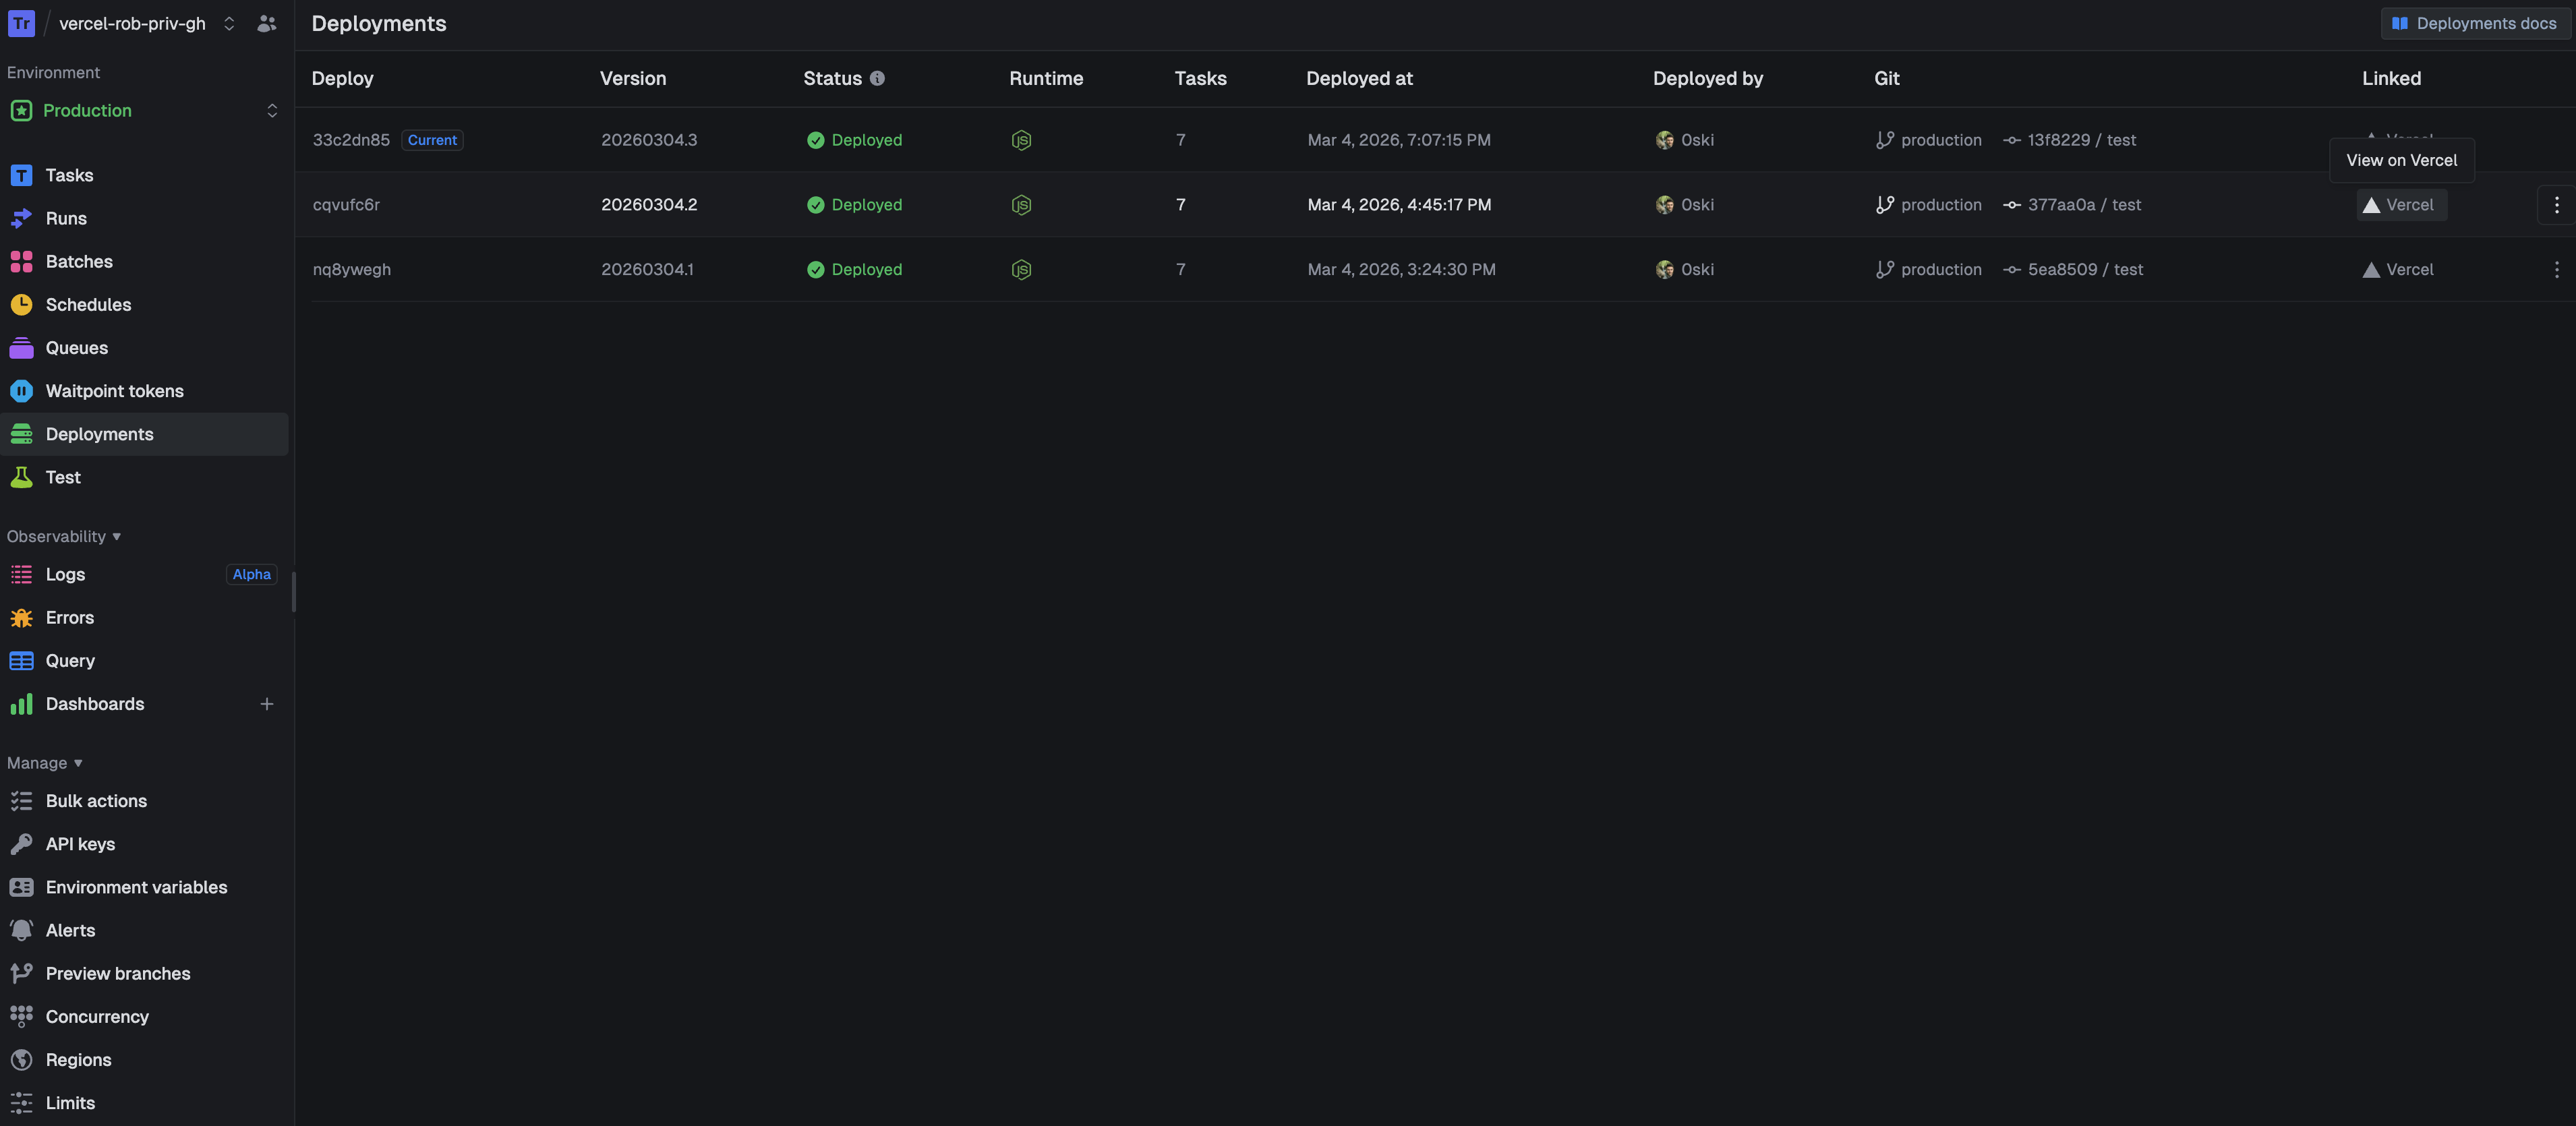View the Schedules page

coord(88,304)
